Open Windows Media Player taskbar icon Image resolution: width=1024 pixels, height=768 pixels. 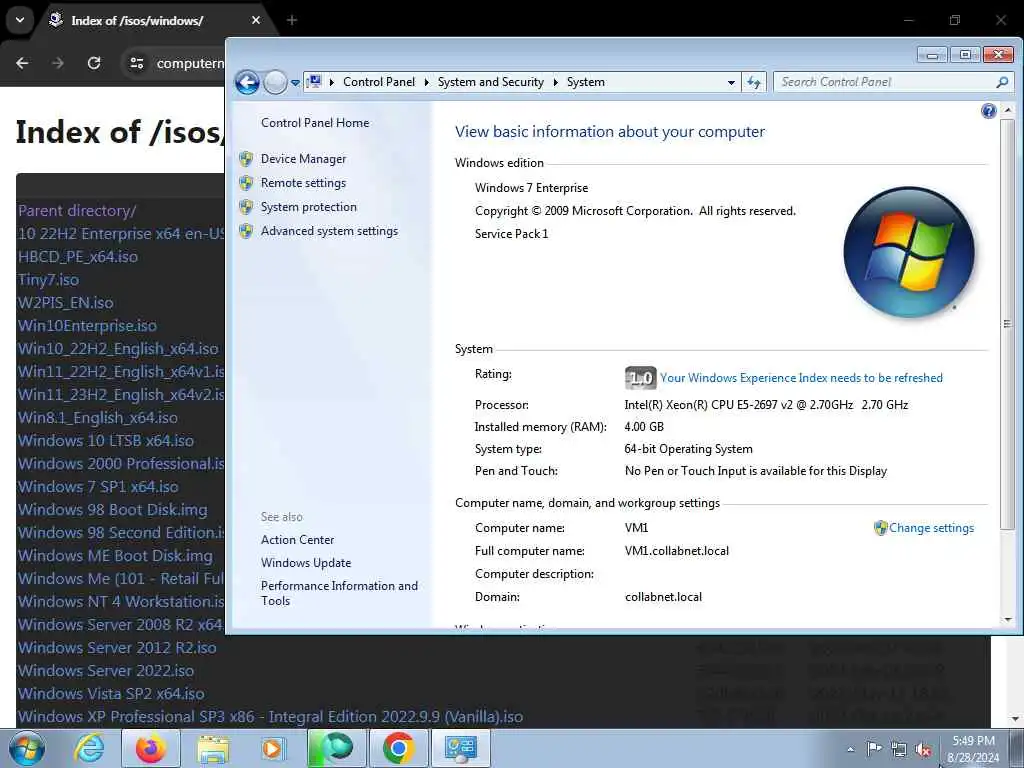(x=273, y=748)
